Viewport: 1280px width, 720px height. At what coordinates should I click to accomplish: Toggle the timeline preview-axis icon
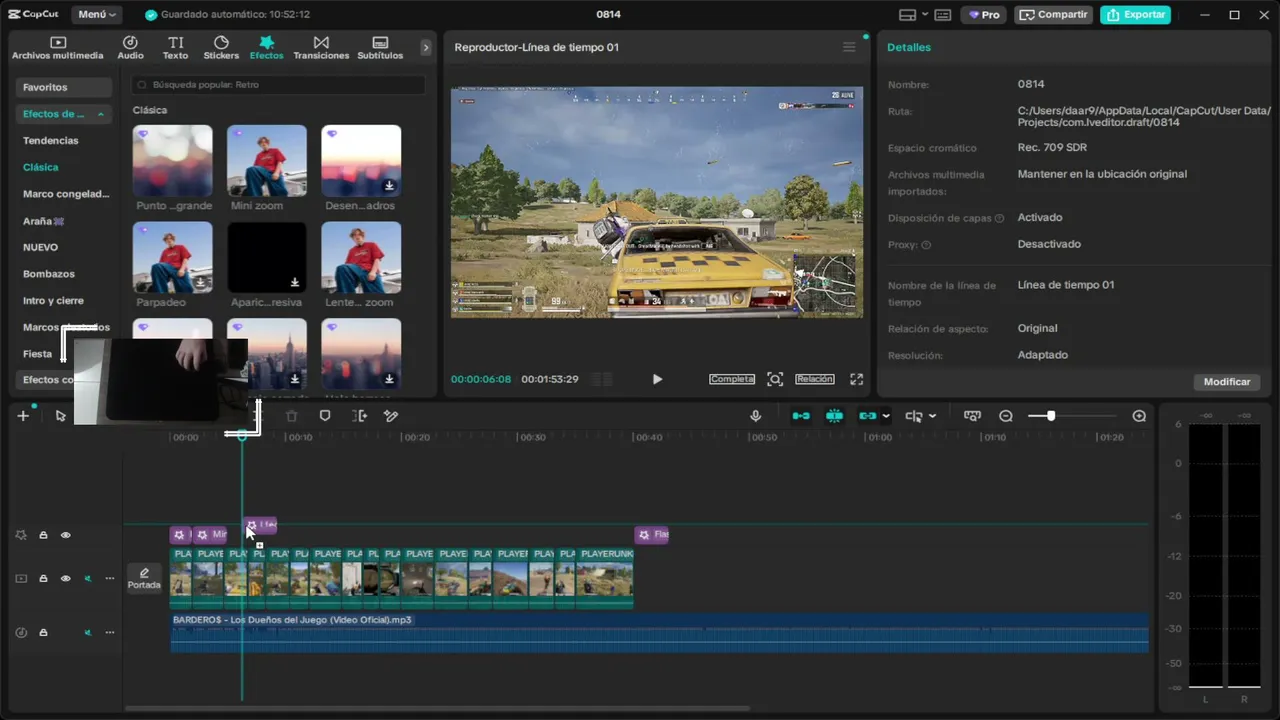click(972, 416)
